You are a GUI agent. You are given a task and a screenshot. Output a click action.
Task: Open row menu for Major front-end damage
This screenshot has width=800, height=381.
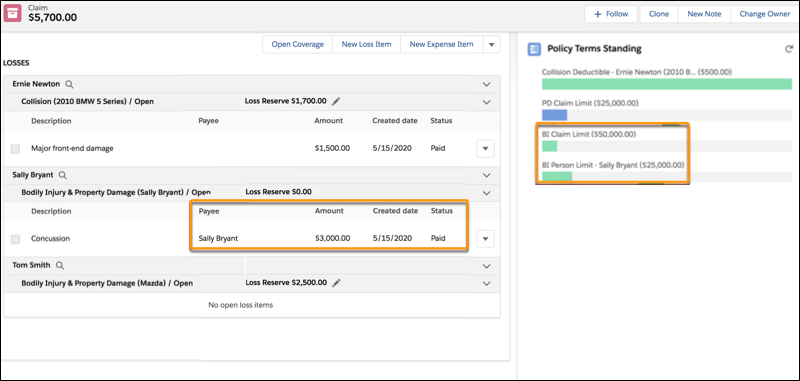pos(485,149)
